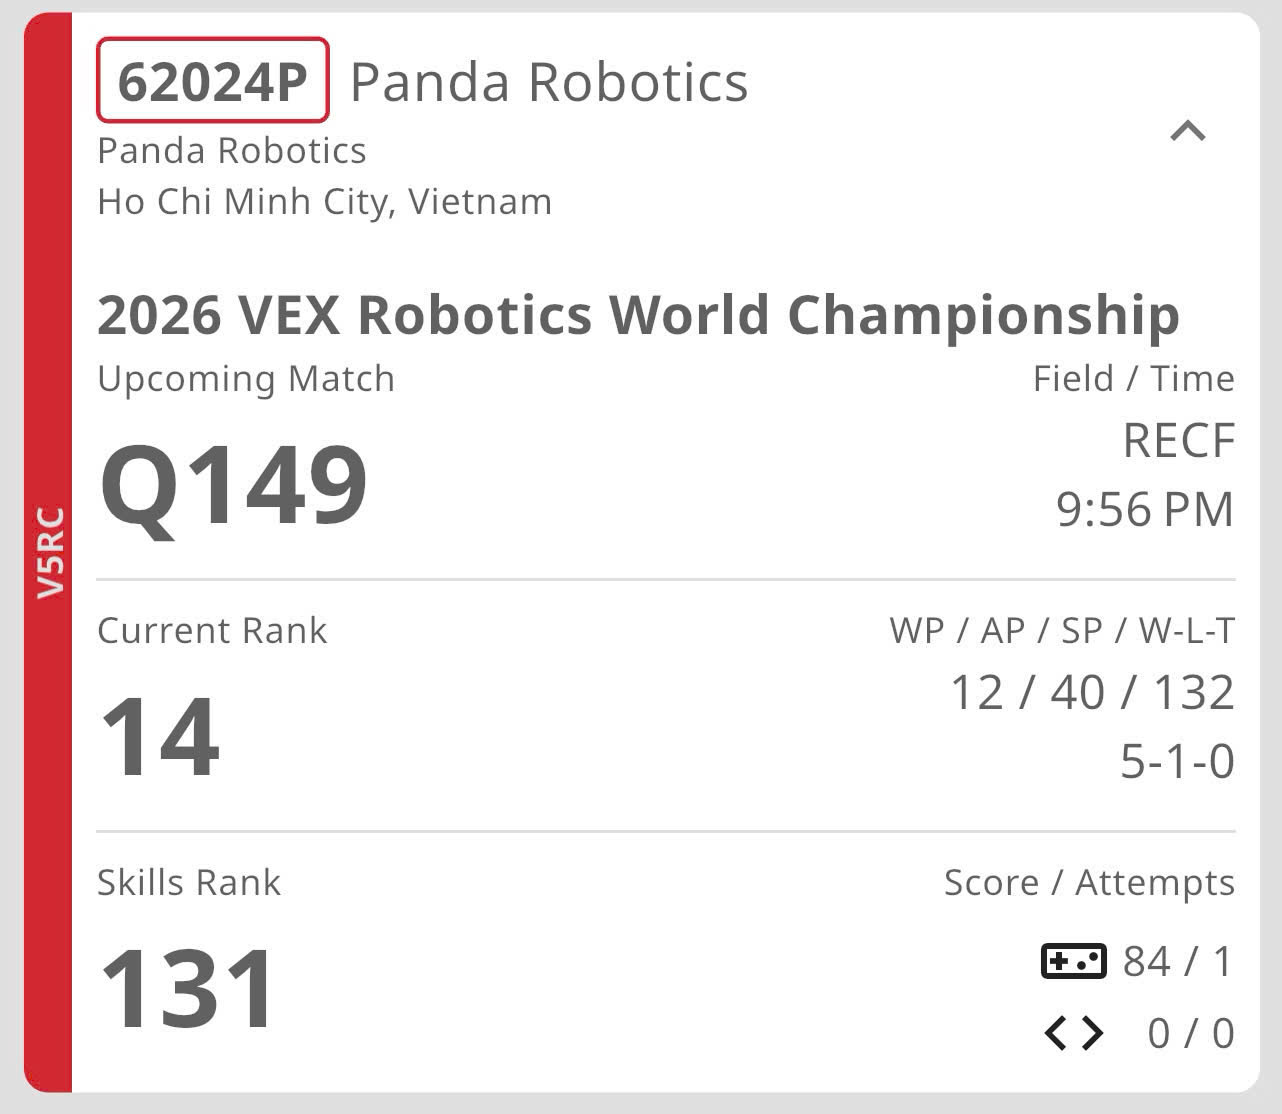1282x1114 pixels.
Task: Click the 5-1-0 win-loss-tie record
Action: (1177, 761)
